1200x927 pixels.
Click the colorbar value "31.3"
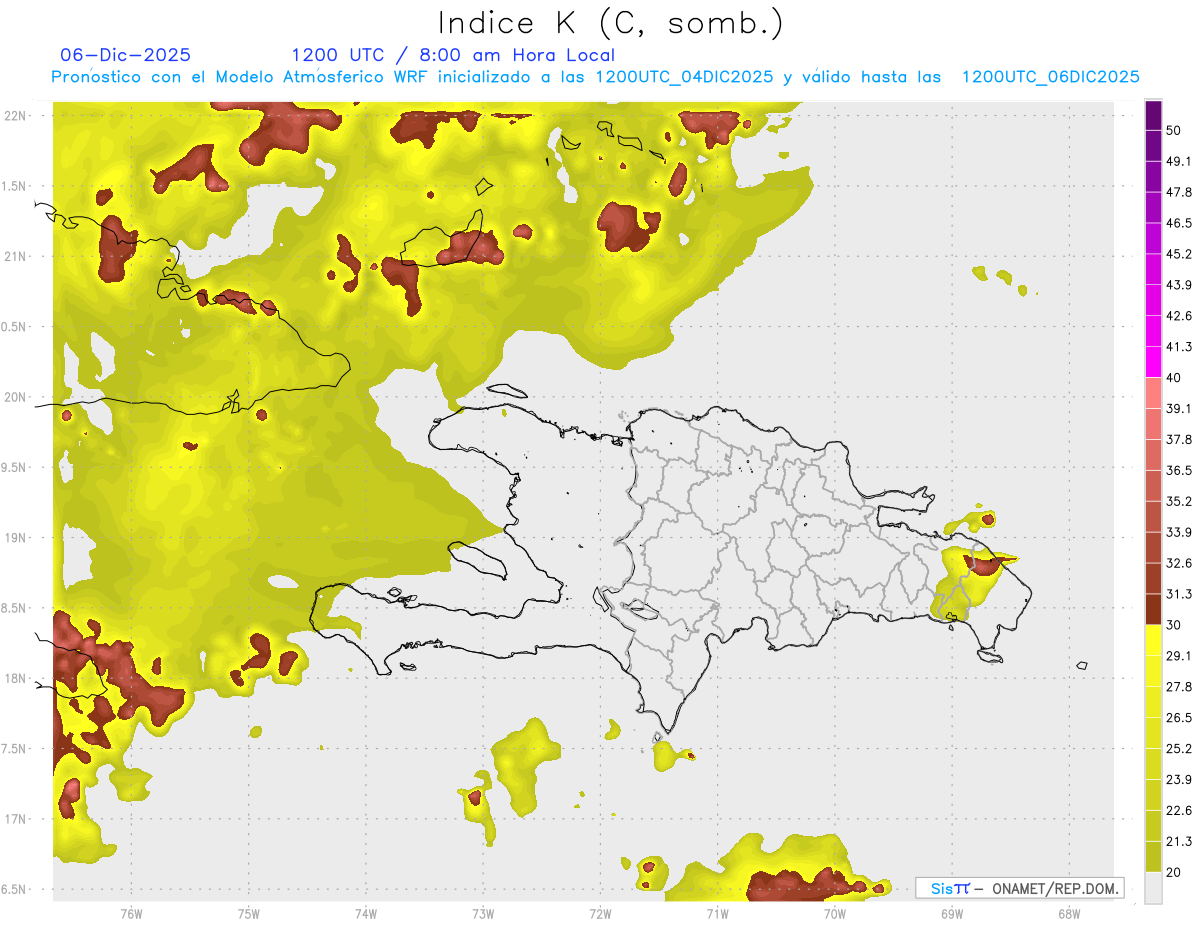(x=1179, y=594)
